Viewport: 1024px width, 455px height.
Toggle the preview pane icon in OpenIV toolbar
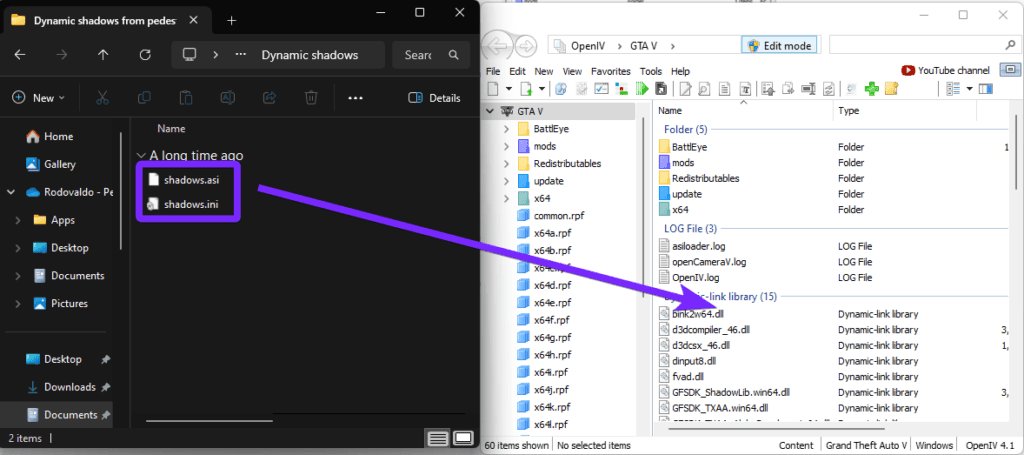coord(985,88)
